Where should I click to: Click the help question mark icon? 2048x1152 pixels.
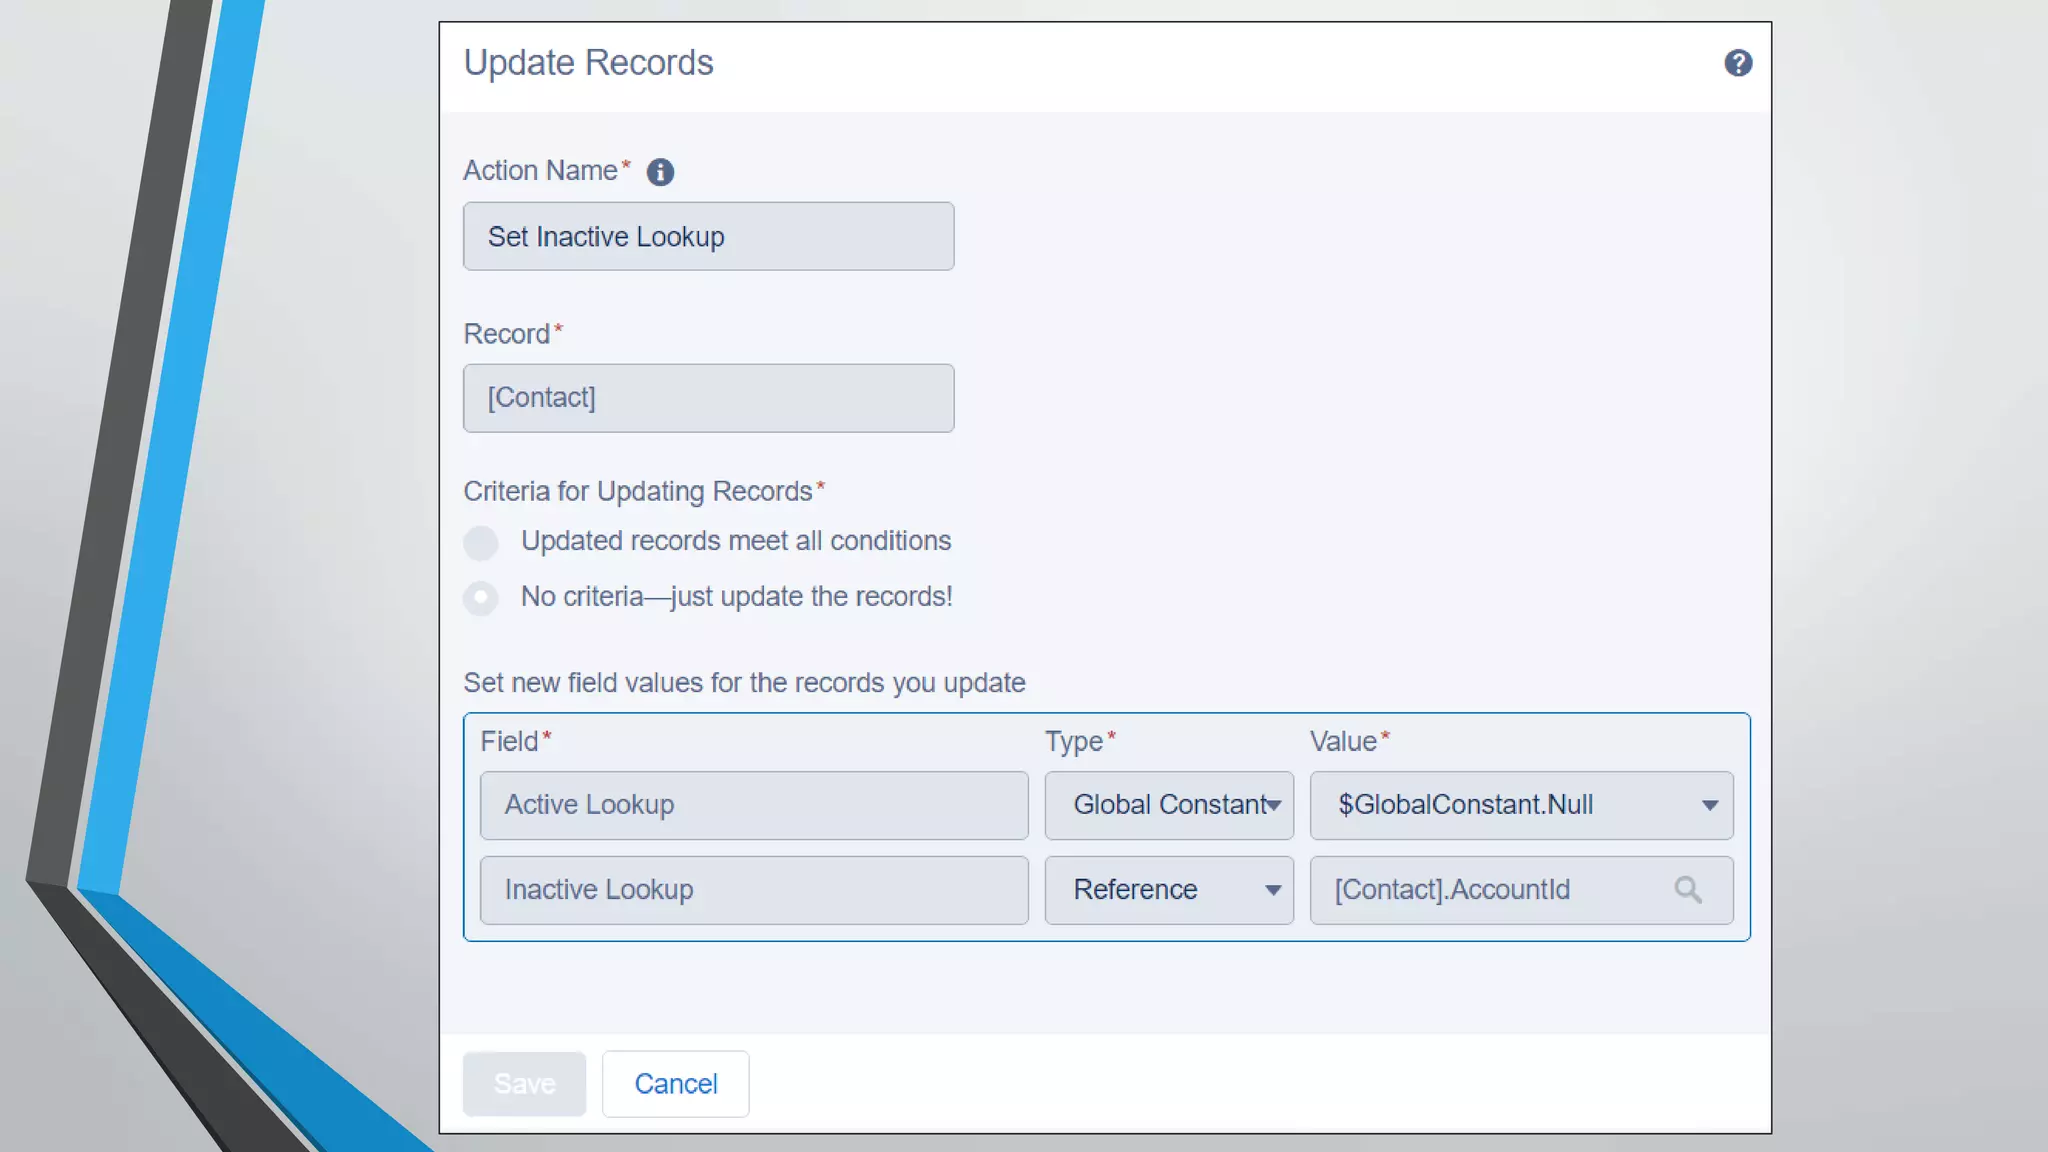point(1738,63)
